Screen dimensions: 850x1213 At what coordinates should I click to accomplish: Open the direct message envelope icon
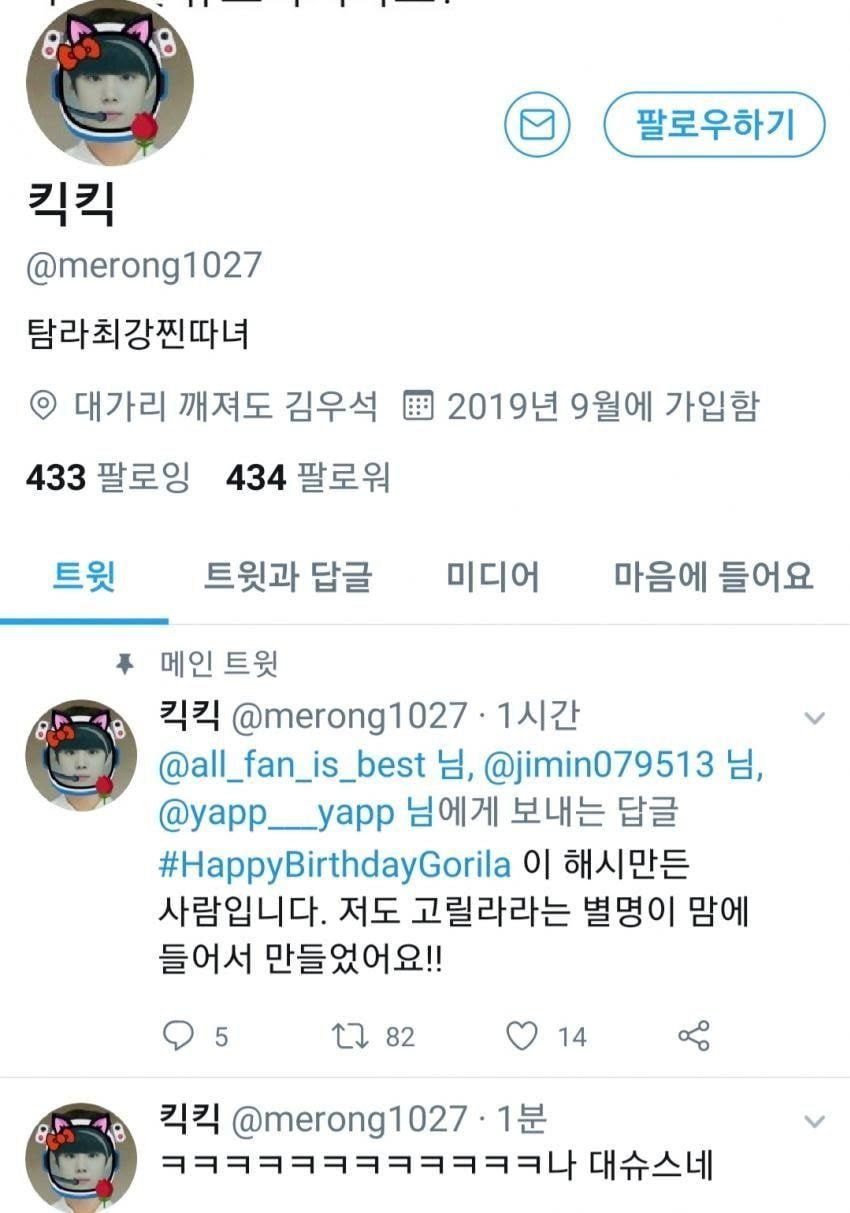point(537,125)
